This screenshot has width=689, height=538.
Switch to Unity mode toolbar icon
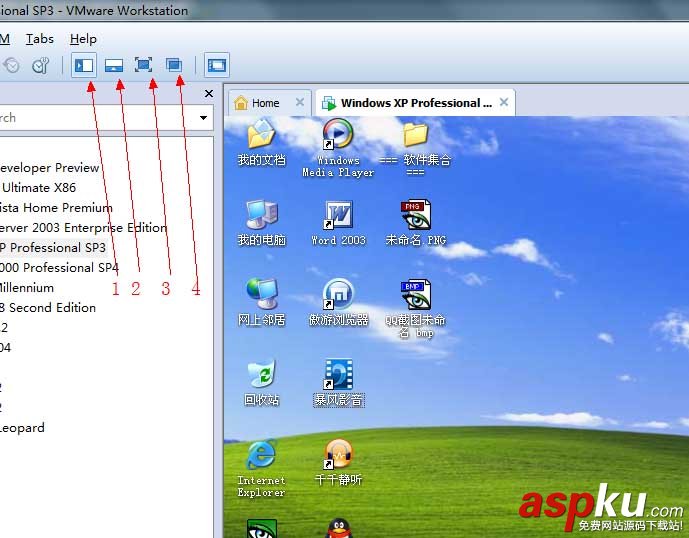pyautogui.click(x=174, y=65)
